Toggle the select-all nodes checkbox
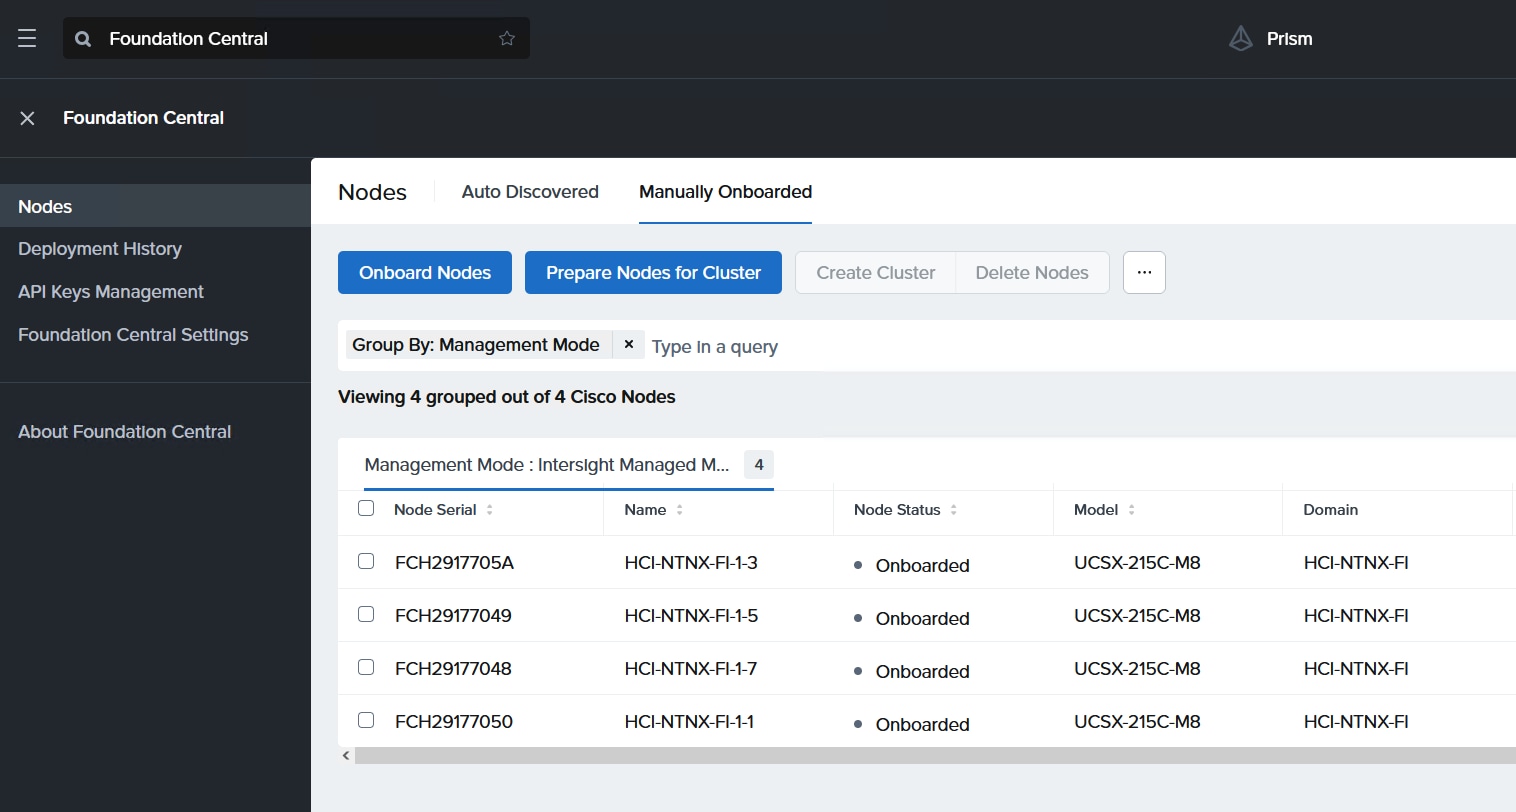 pyautogui.click(x=366, y=508)
